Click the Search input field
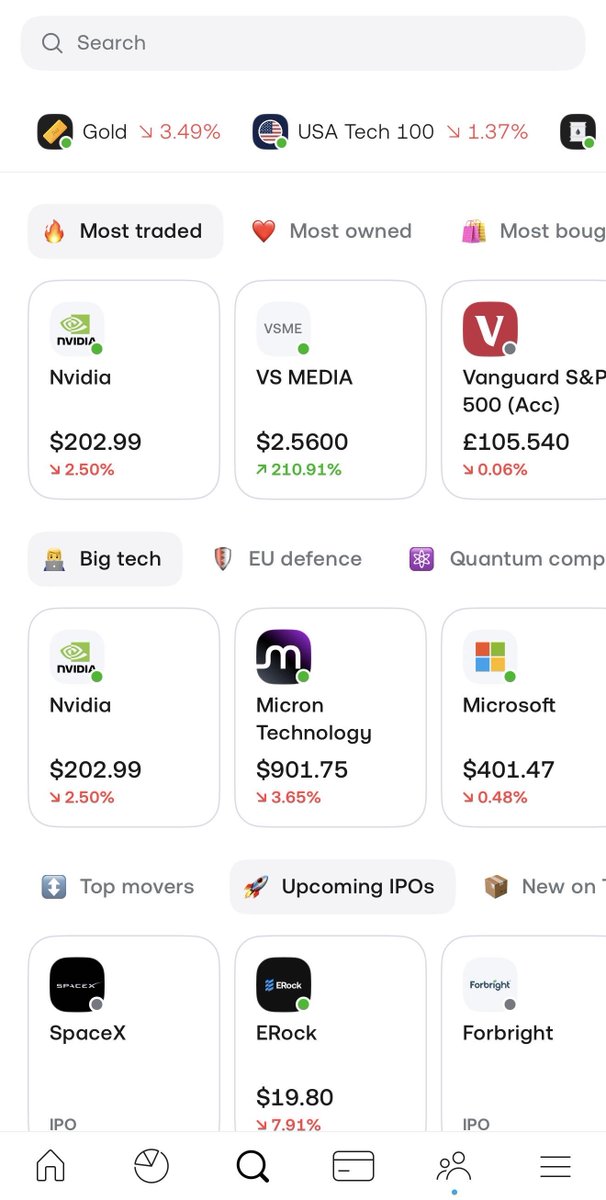Screen dimensions: 606x1200 click(x=303, y=43)
